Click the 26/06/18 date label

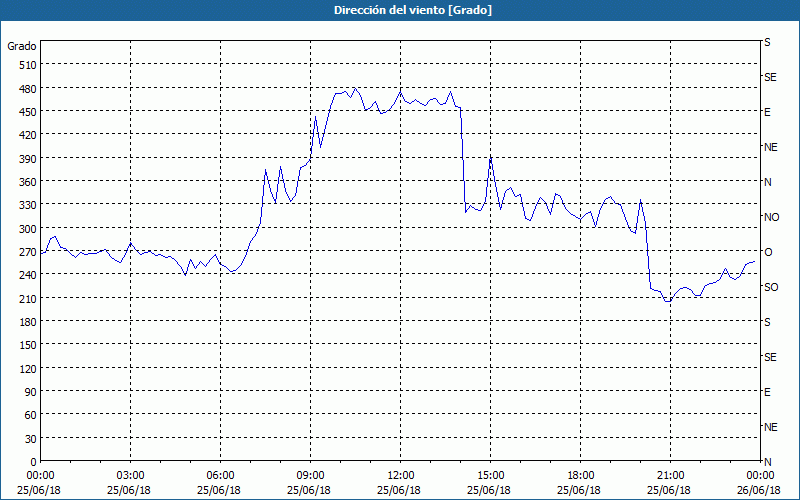(x=759, y=490)
